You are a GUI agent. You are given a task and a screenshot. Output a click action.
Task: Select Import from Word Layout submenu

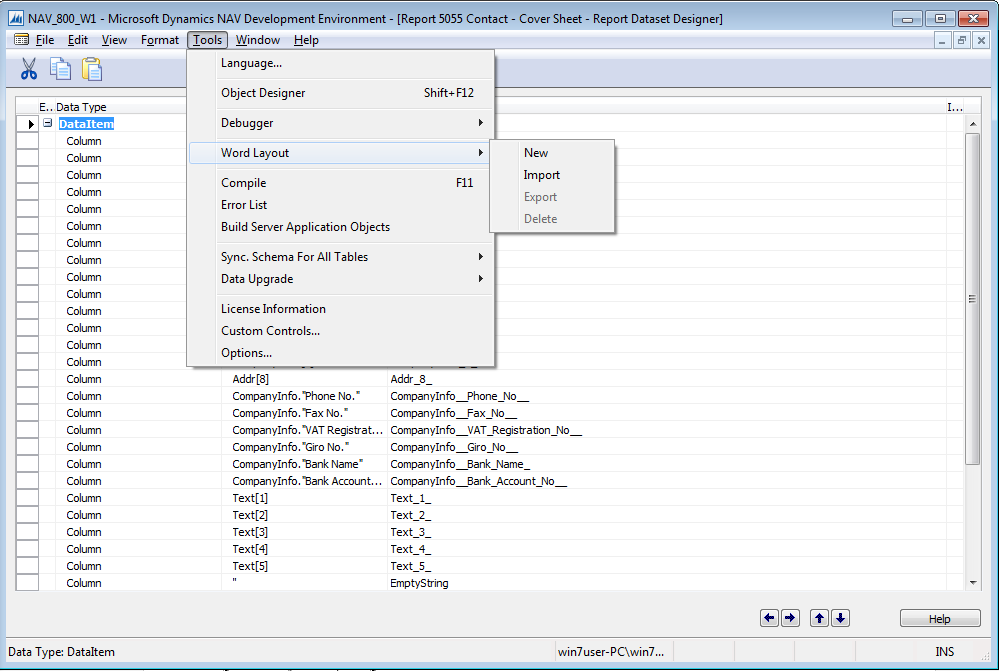click(x=542, y=175)
